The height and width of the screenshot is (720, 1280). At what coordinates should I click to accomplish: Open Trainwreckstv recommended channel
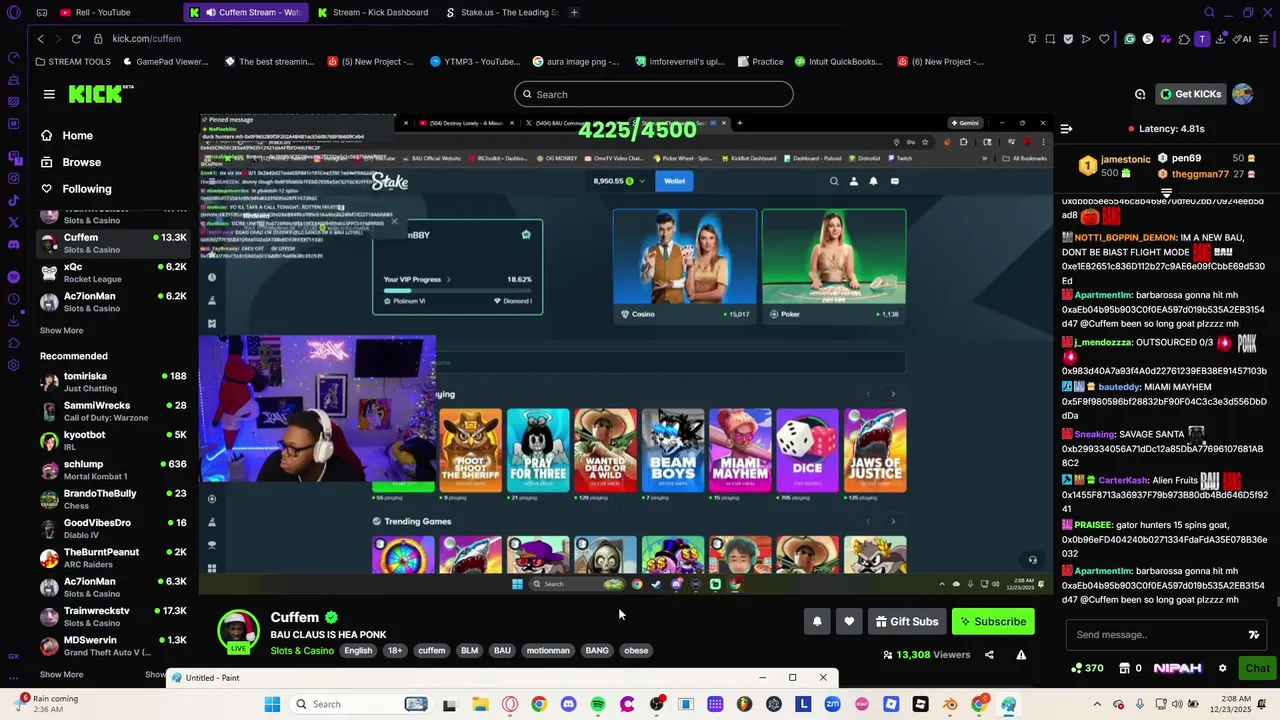[x=113, y=616]
